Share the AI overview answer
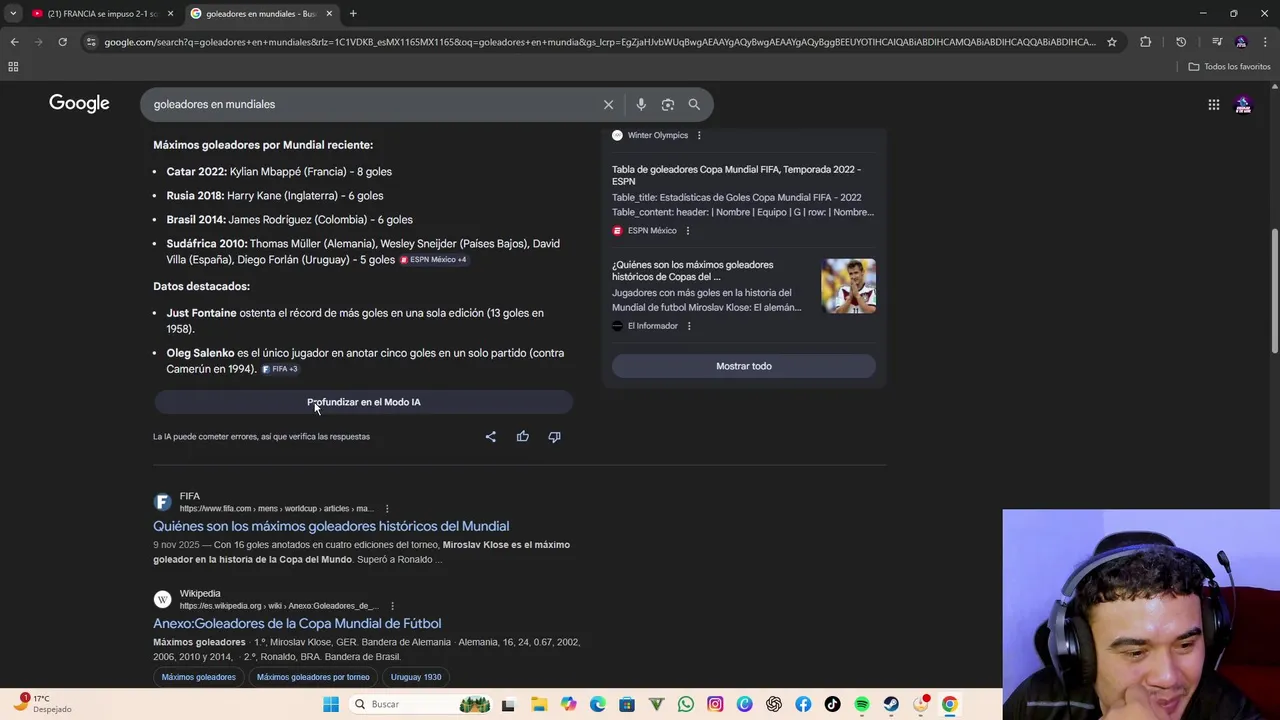This screenshot has height=720, width=1280. click(x=490, y=436)
